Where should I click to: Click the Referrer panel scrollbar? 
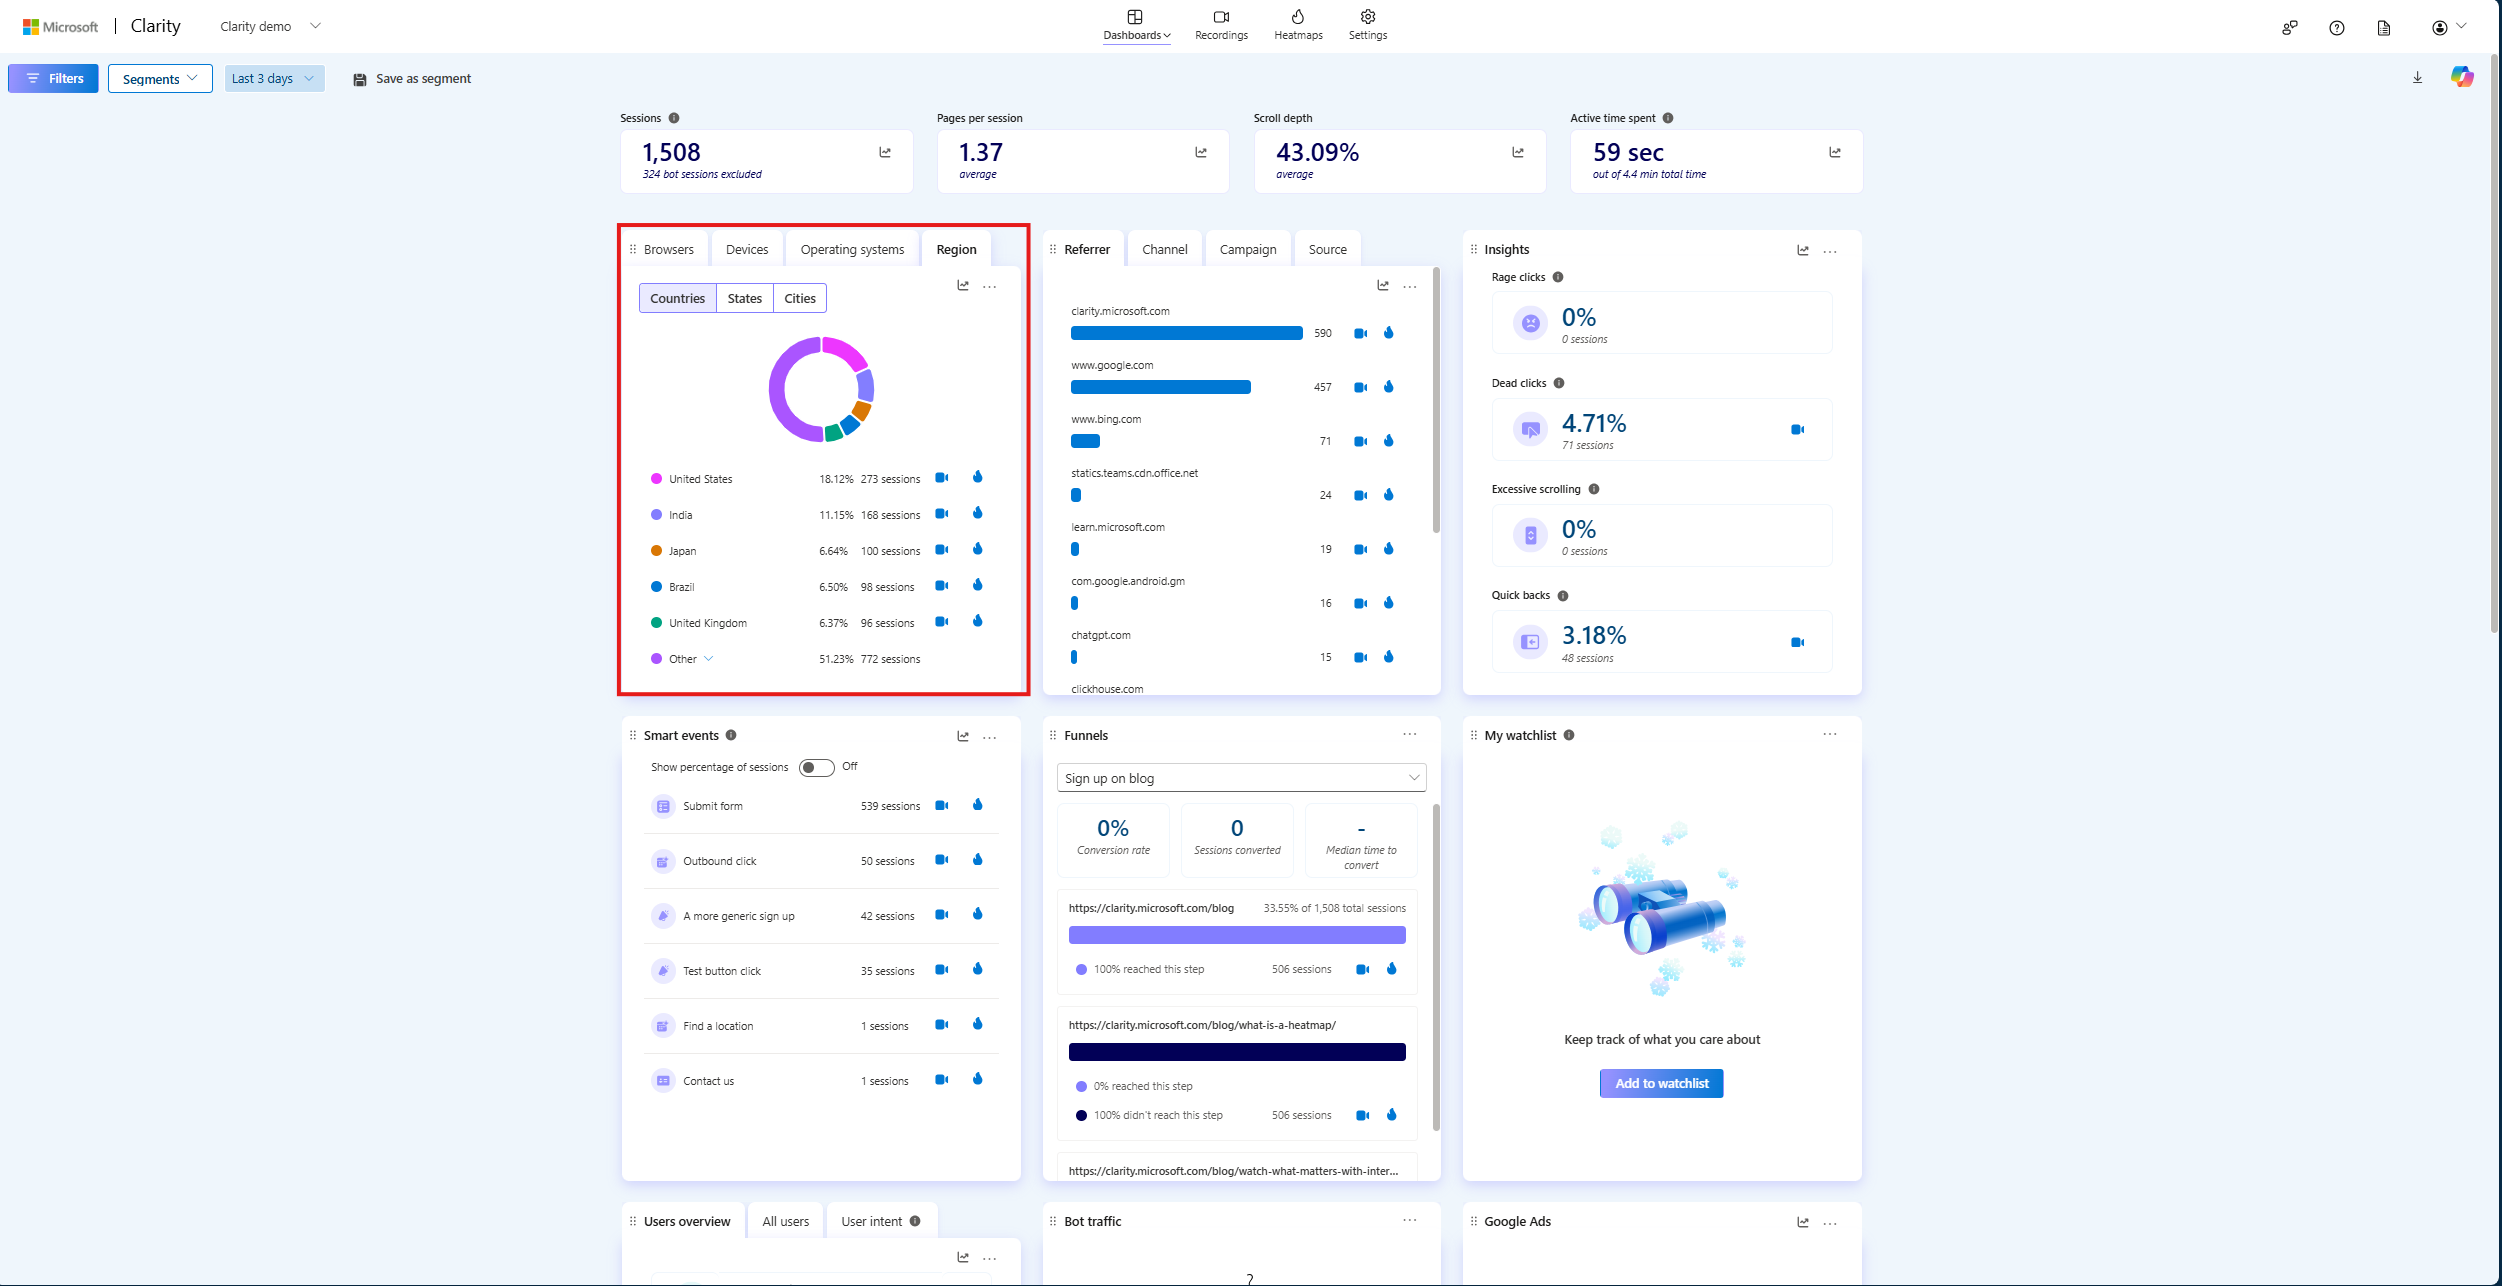point(1436,400)
